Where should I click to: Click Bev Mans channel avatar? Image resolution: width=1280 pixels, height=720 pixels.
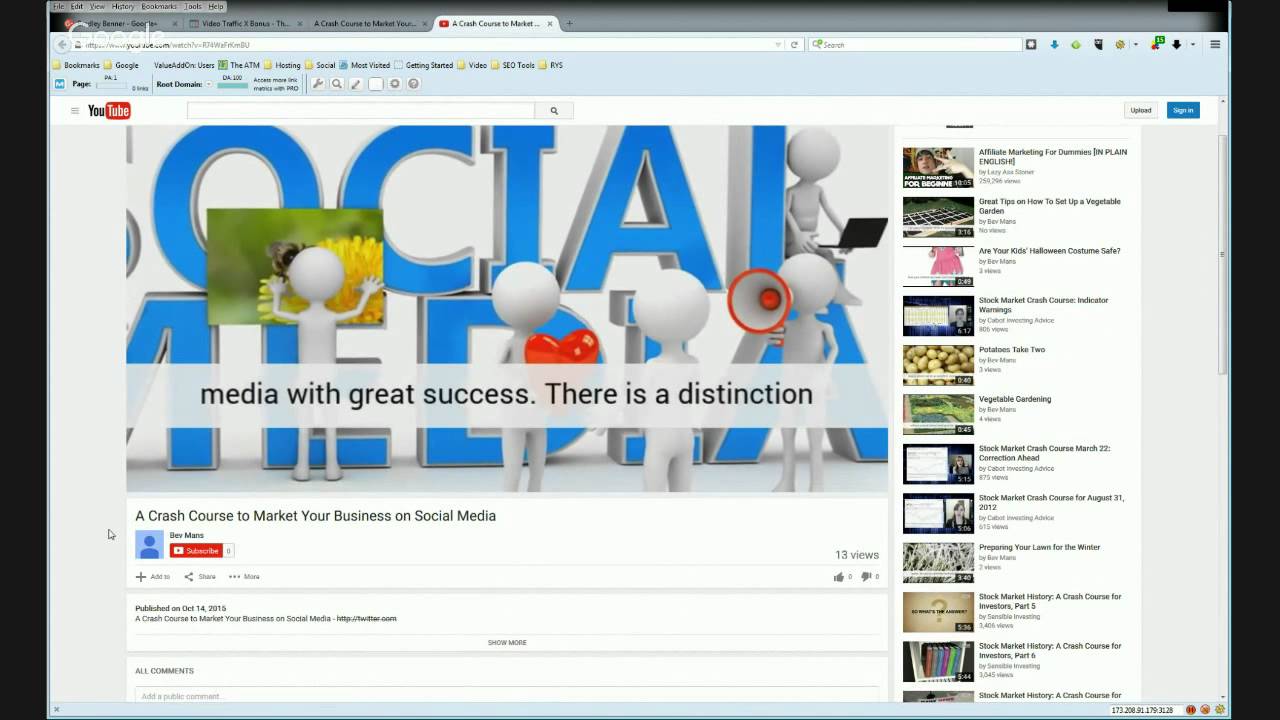tap(149, 544)
